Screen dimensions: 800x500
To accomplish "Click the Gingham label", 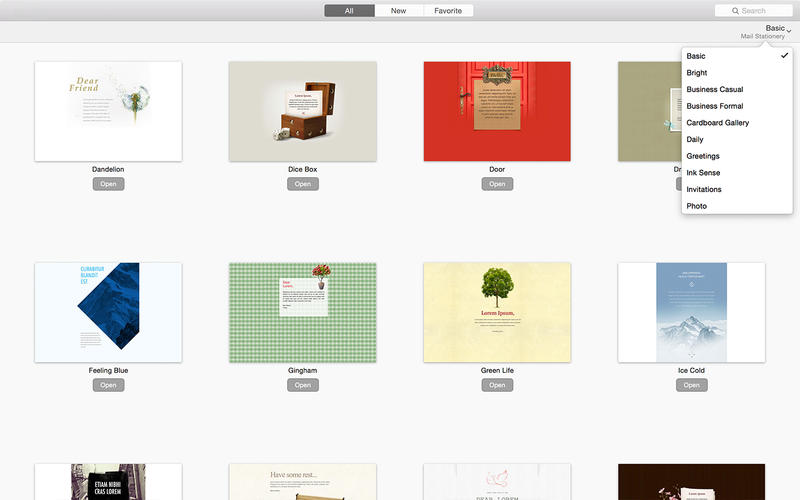I will pos(303,370).
